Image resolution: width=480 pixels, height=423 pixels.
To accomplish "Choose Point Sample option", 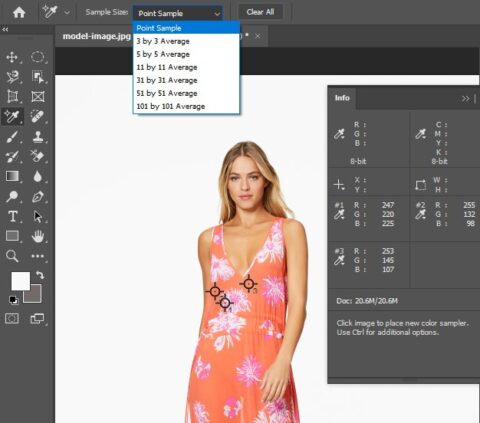I will click(x=186, y=28).
